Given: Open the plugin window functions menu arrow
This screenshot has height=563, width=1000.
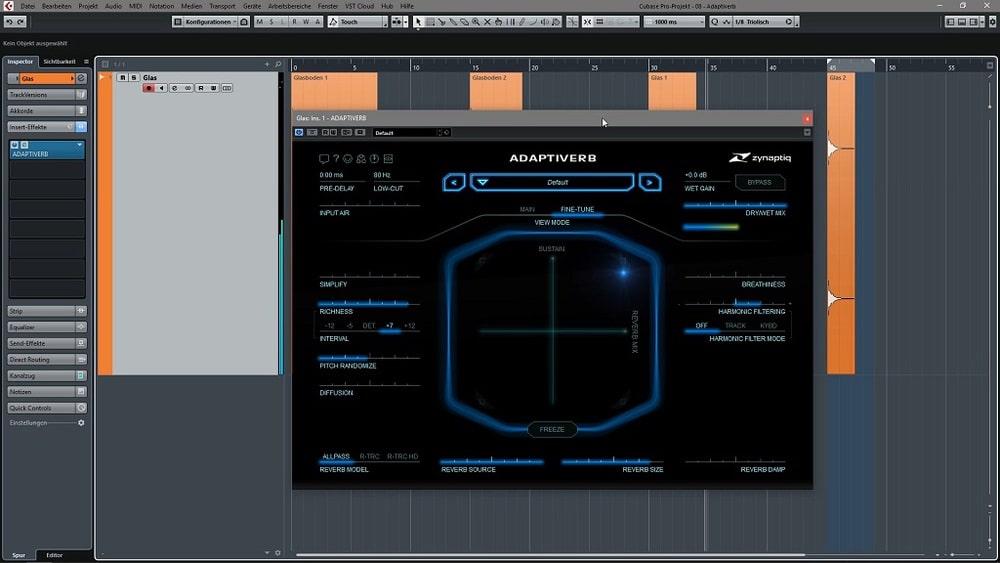Looking at the screenshot, I should (x=807, y=133).
